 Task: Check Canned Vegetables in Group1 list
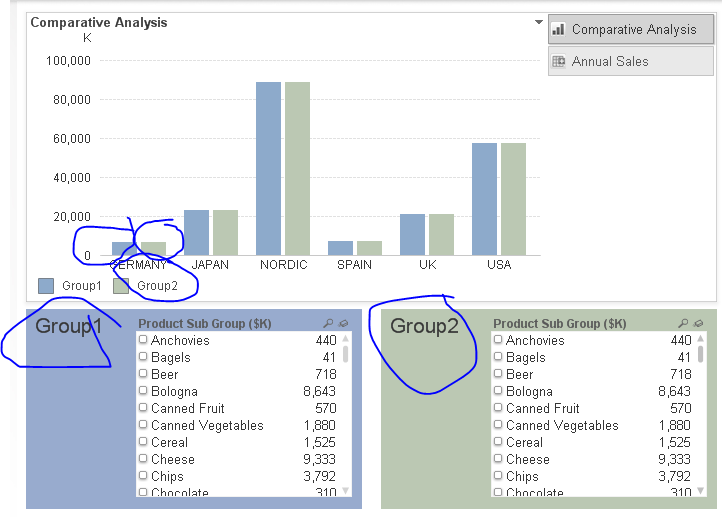tap(143, 425)
